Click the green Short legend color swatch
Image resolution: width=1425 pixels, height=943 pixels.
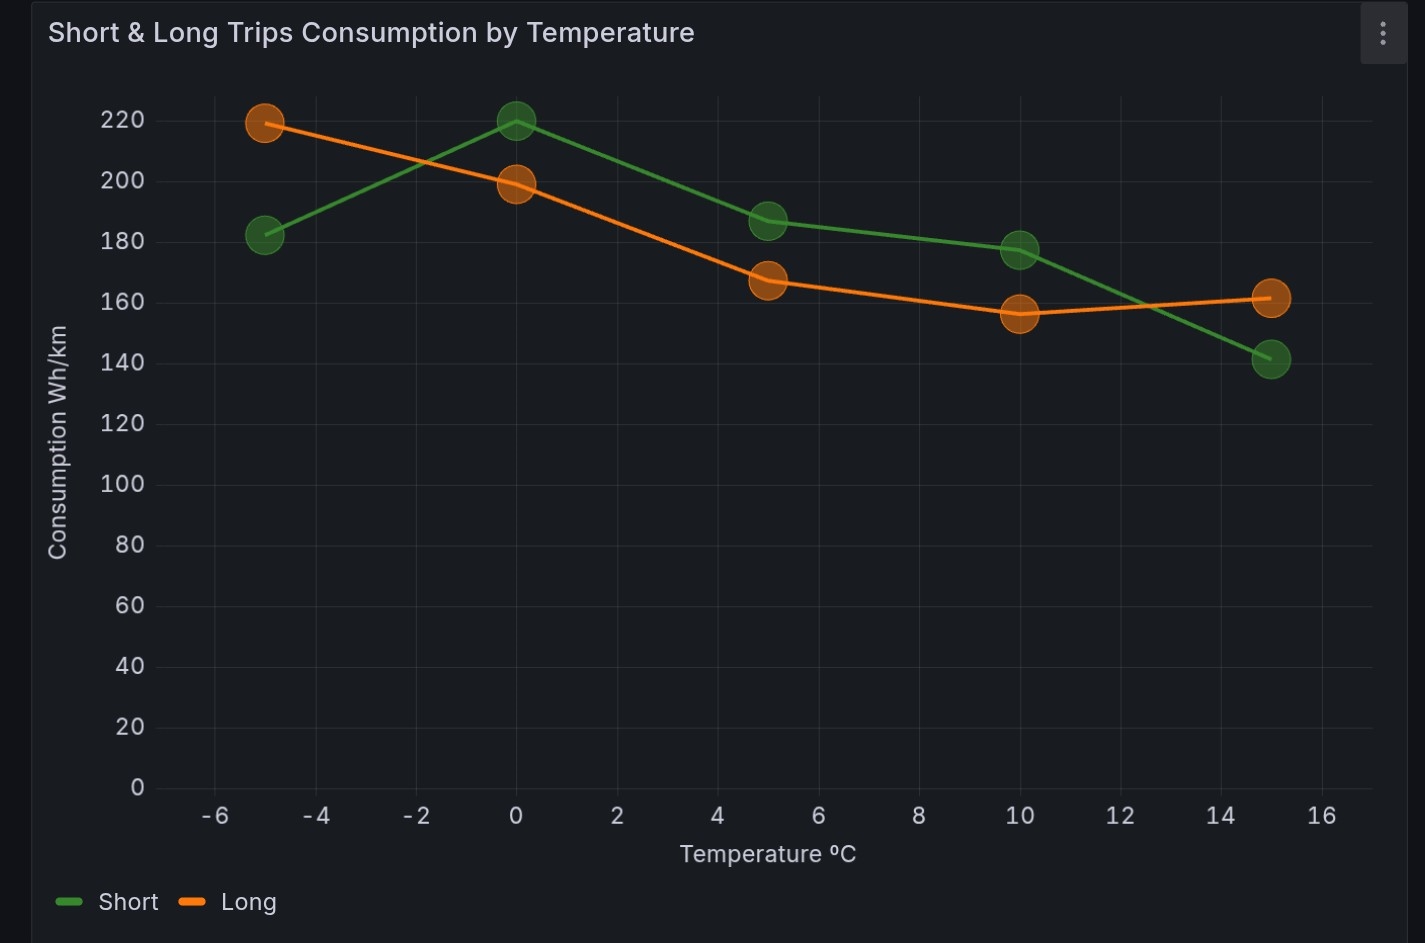[69, 902]
